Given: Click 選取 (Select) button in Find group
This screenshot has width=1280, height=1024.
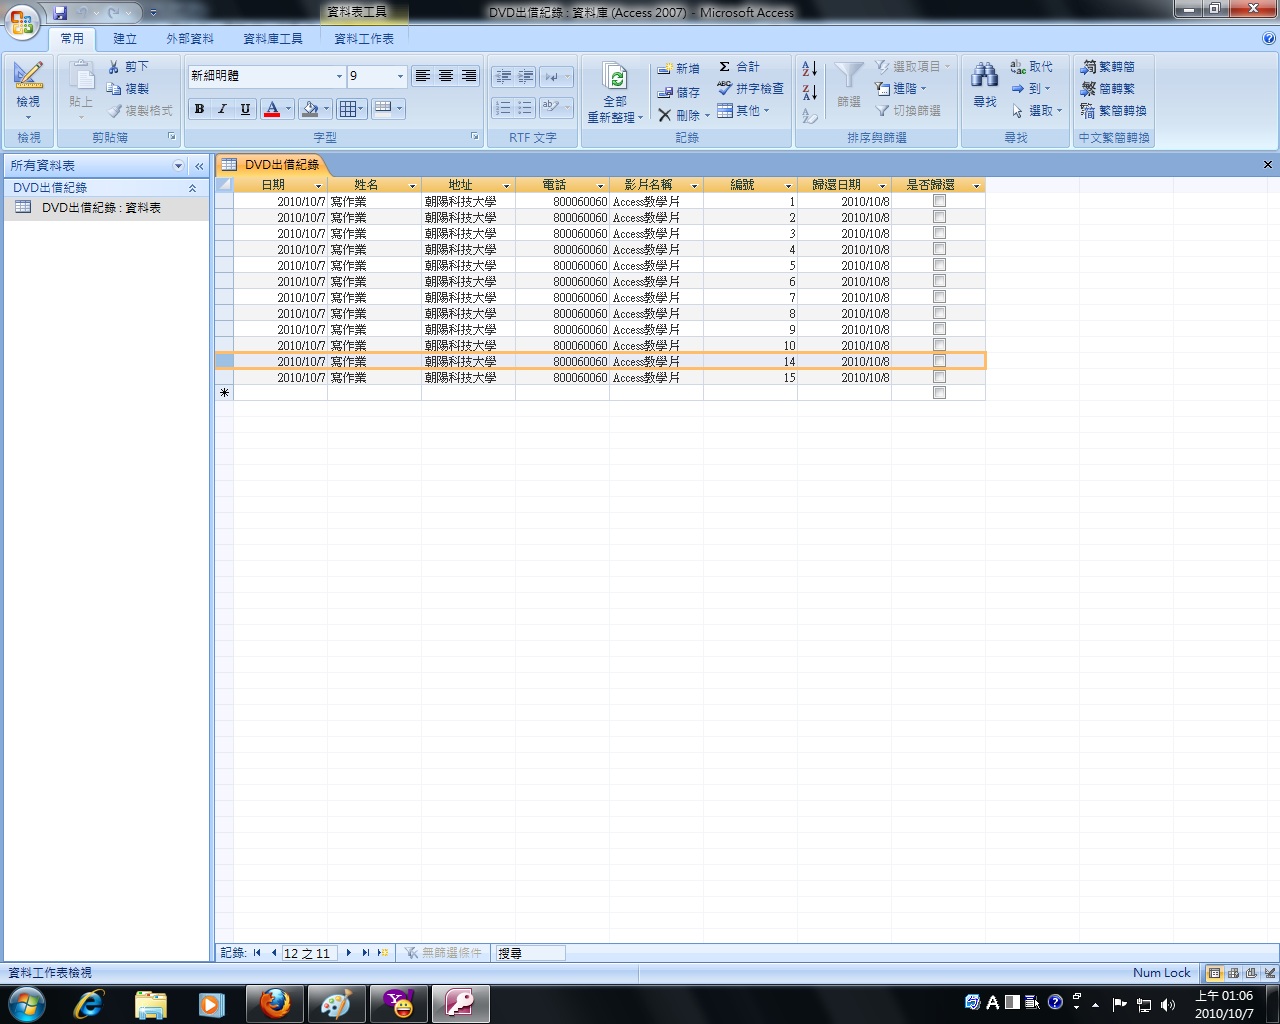Looking at the screenshot, I should [x=1037, y=111].
